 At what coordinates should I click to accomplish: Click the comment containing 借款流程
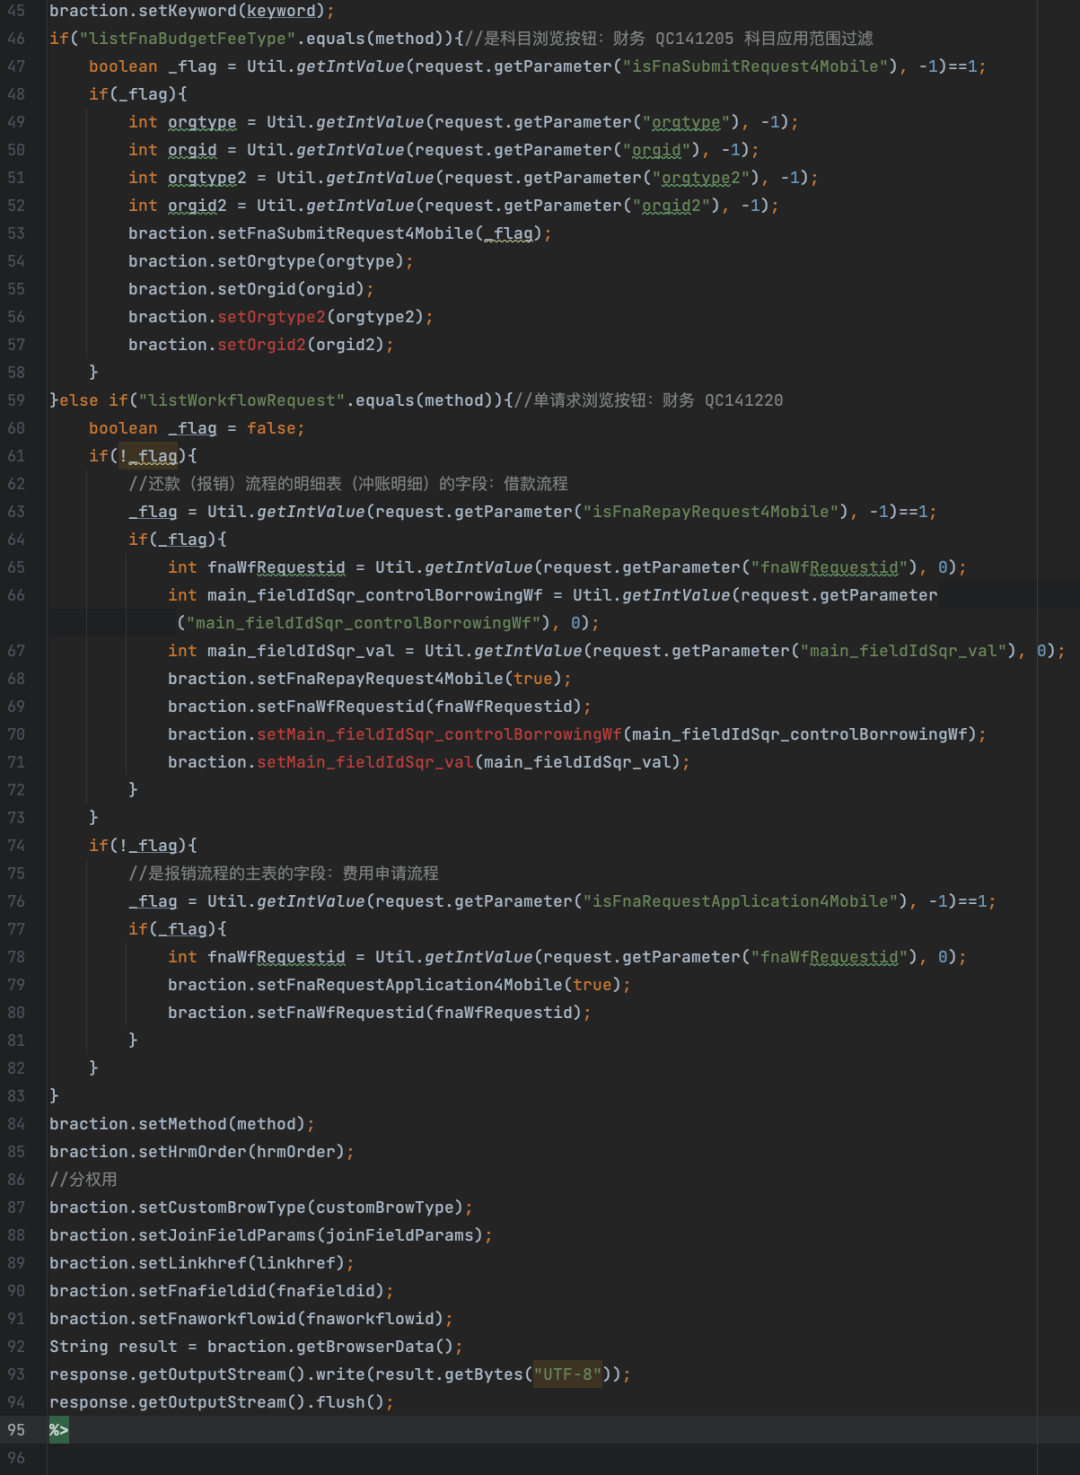[348, 484]
